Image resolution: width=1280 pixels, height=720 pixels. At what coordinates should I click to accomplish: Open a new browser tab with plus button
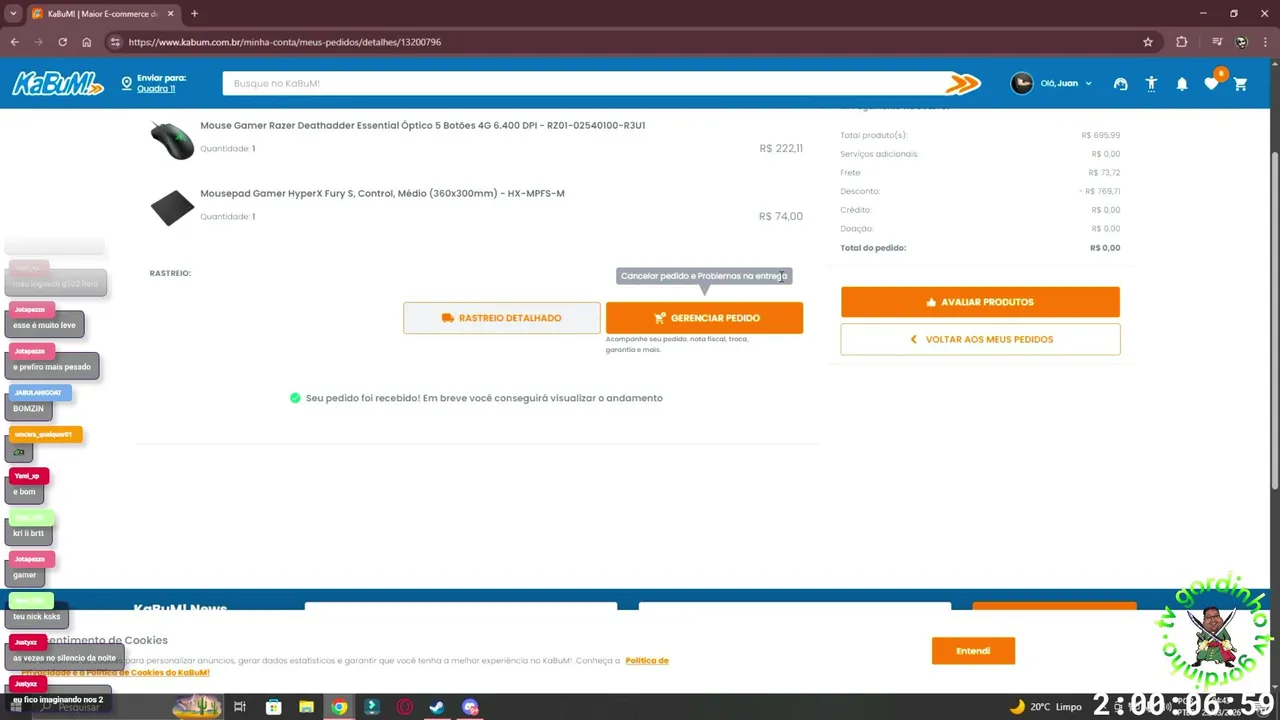194,14
